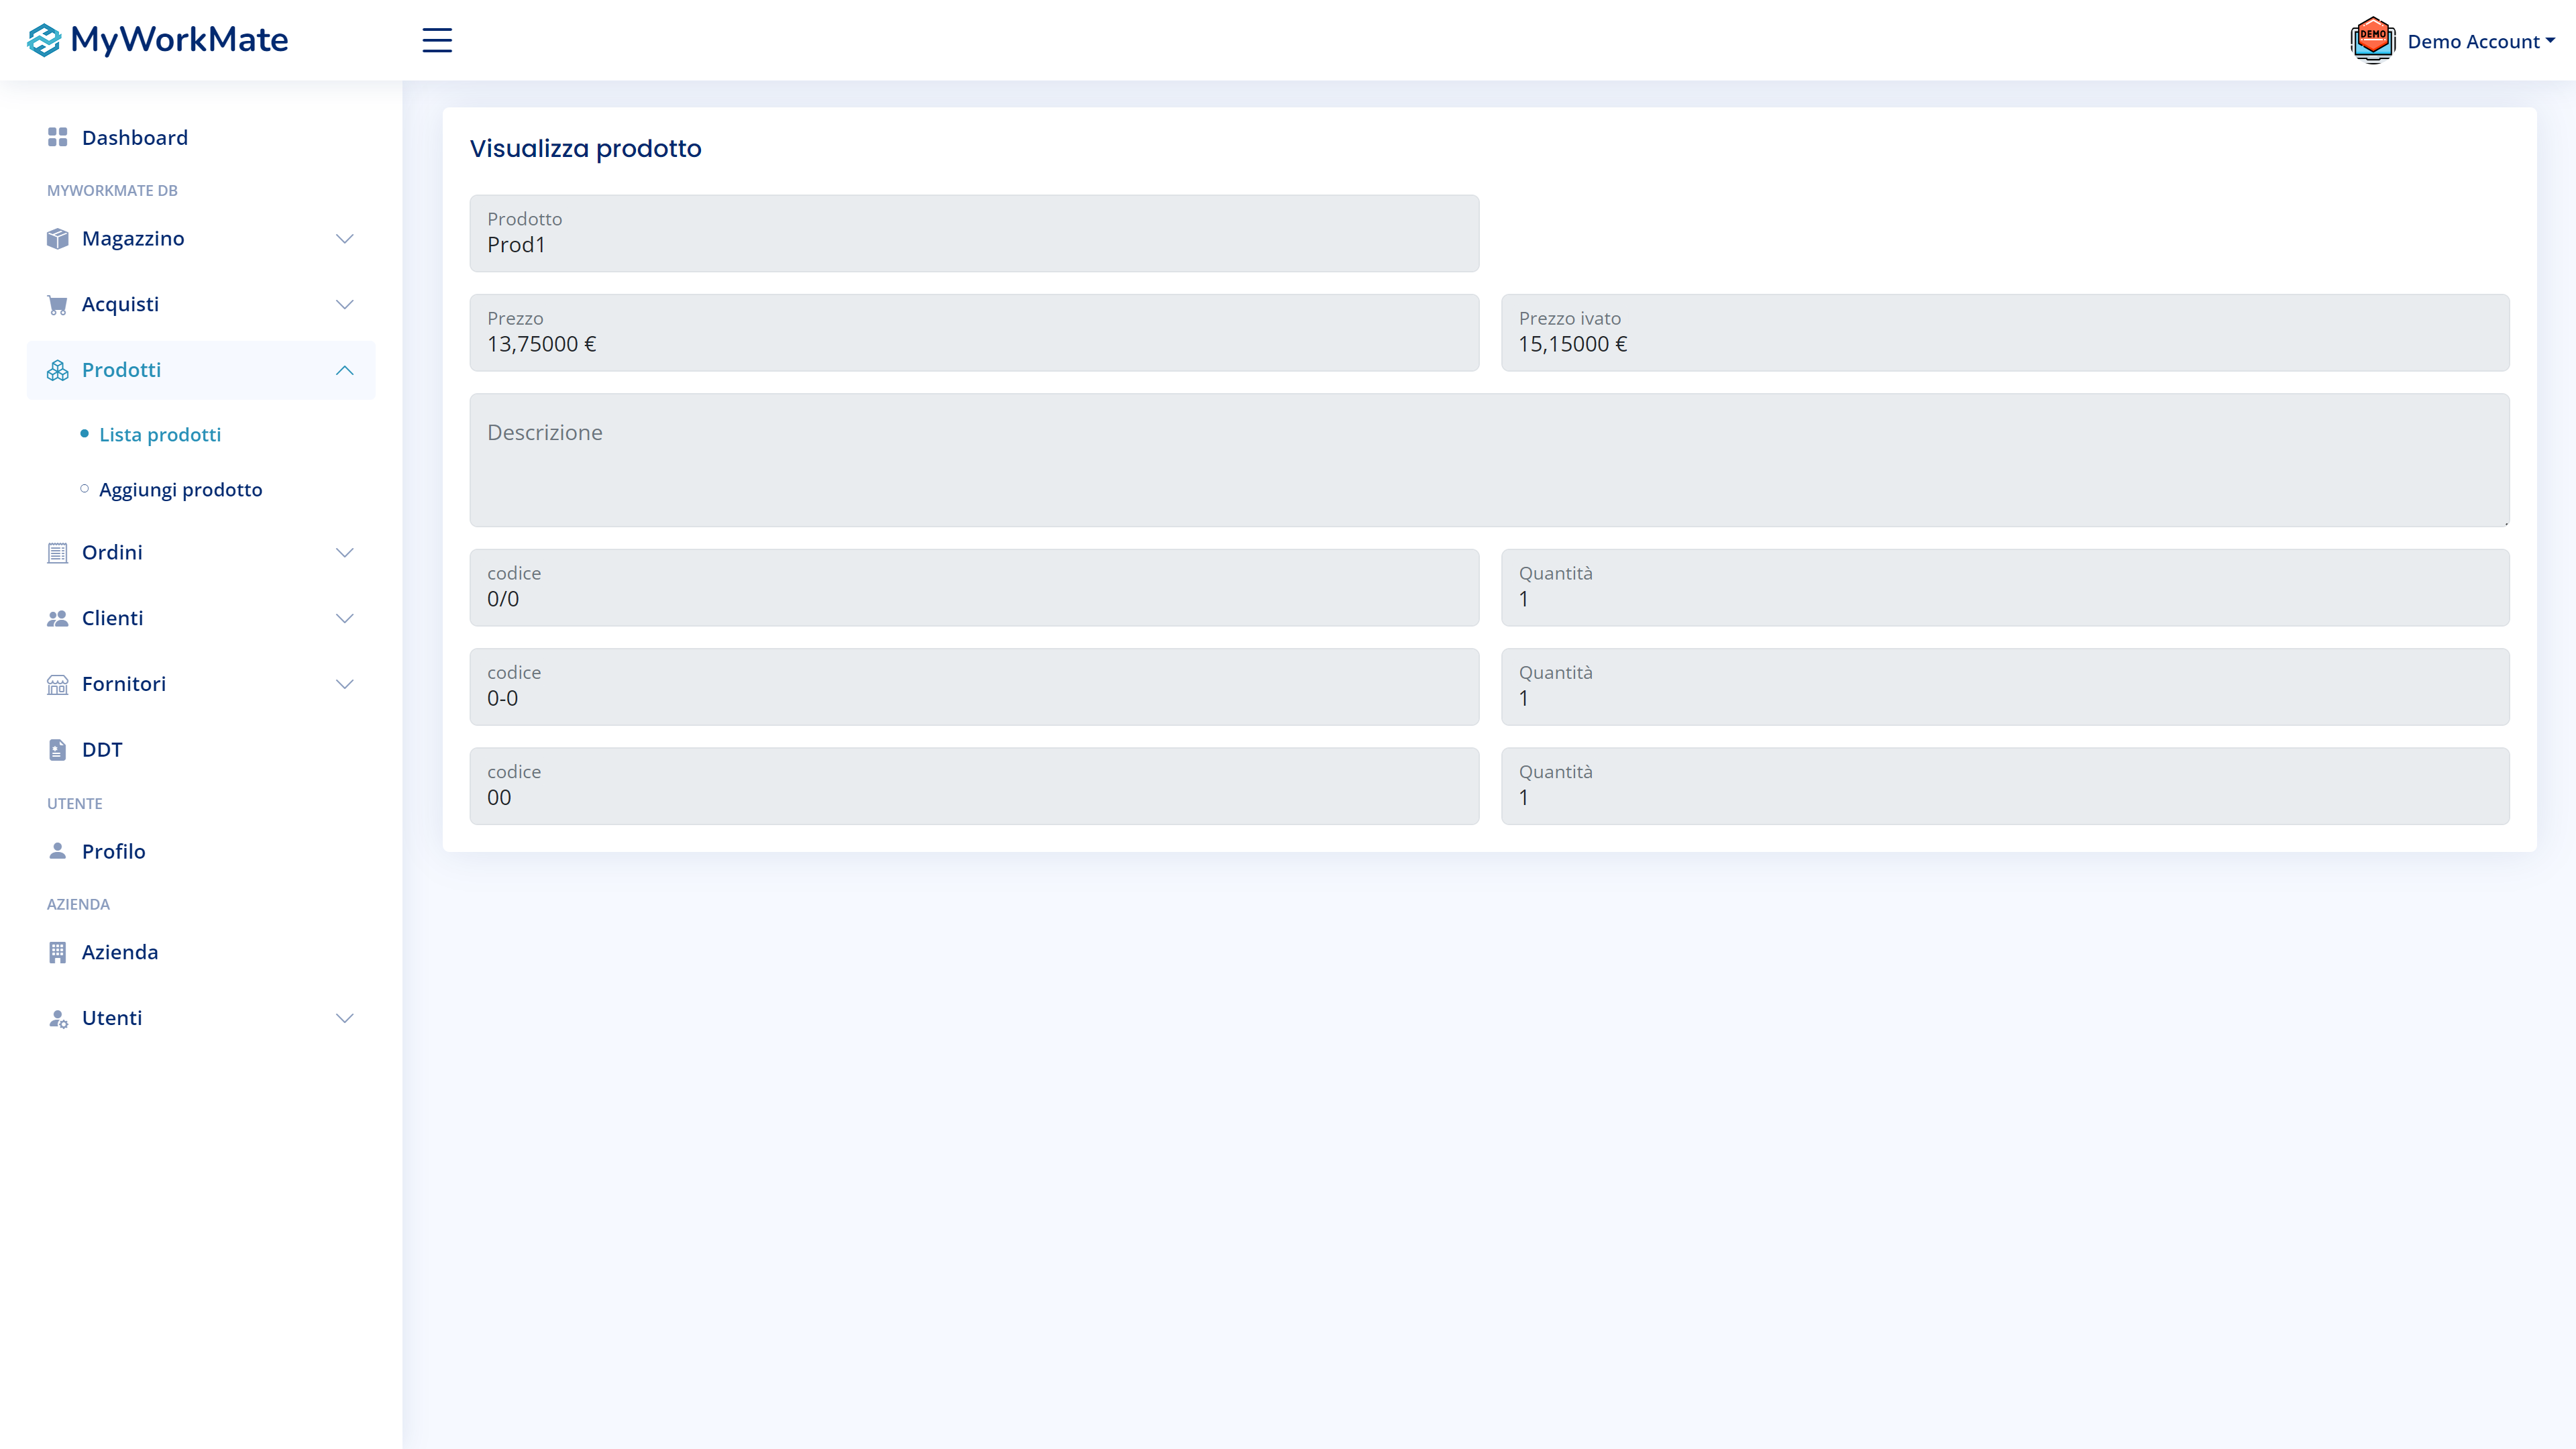Click the MyWorkMate logo icon
Screen dimensions: 2576x1449
point(44,40)
